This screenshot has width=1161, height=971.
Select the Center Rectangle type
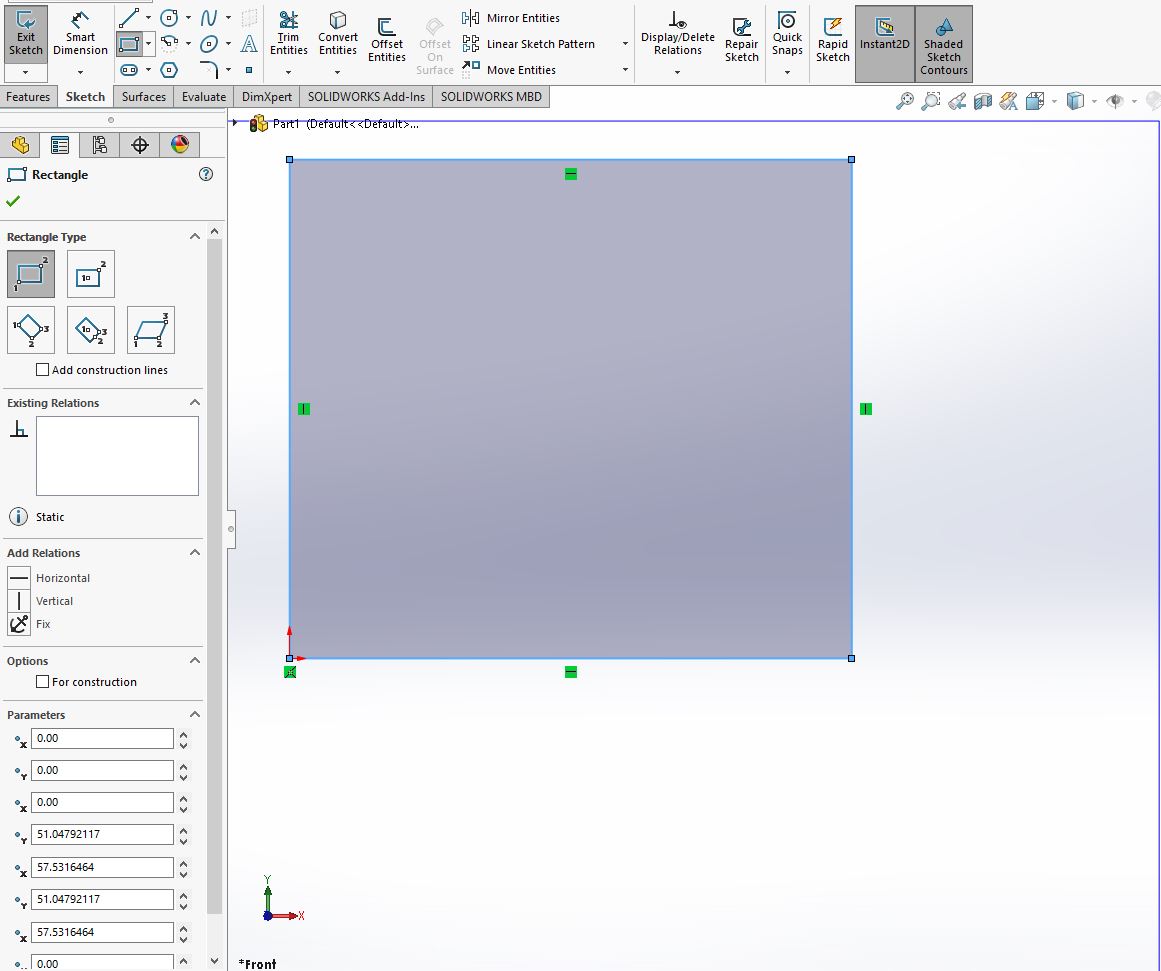90,273
